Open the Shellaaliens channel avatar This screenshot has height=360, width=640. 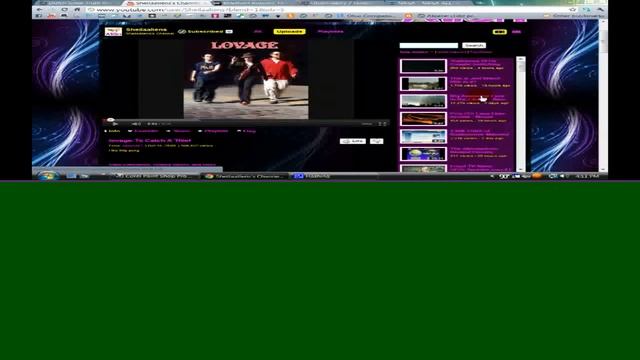pos(113,31)
